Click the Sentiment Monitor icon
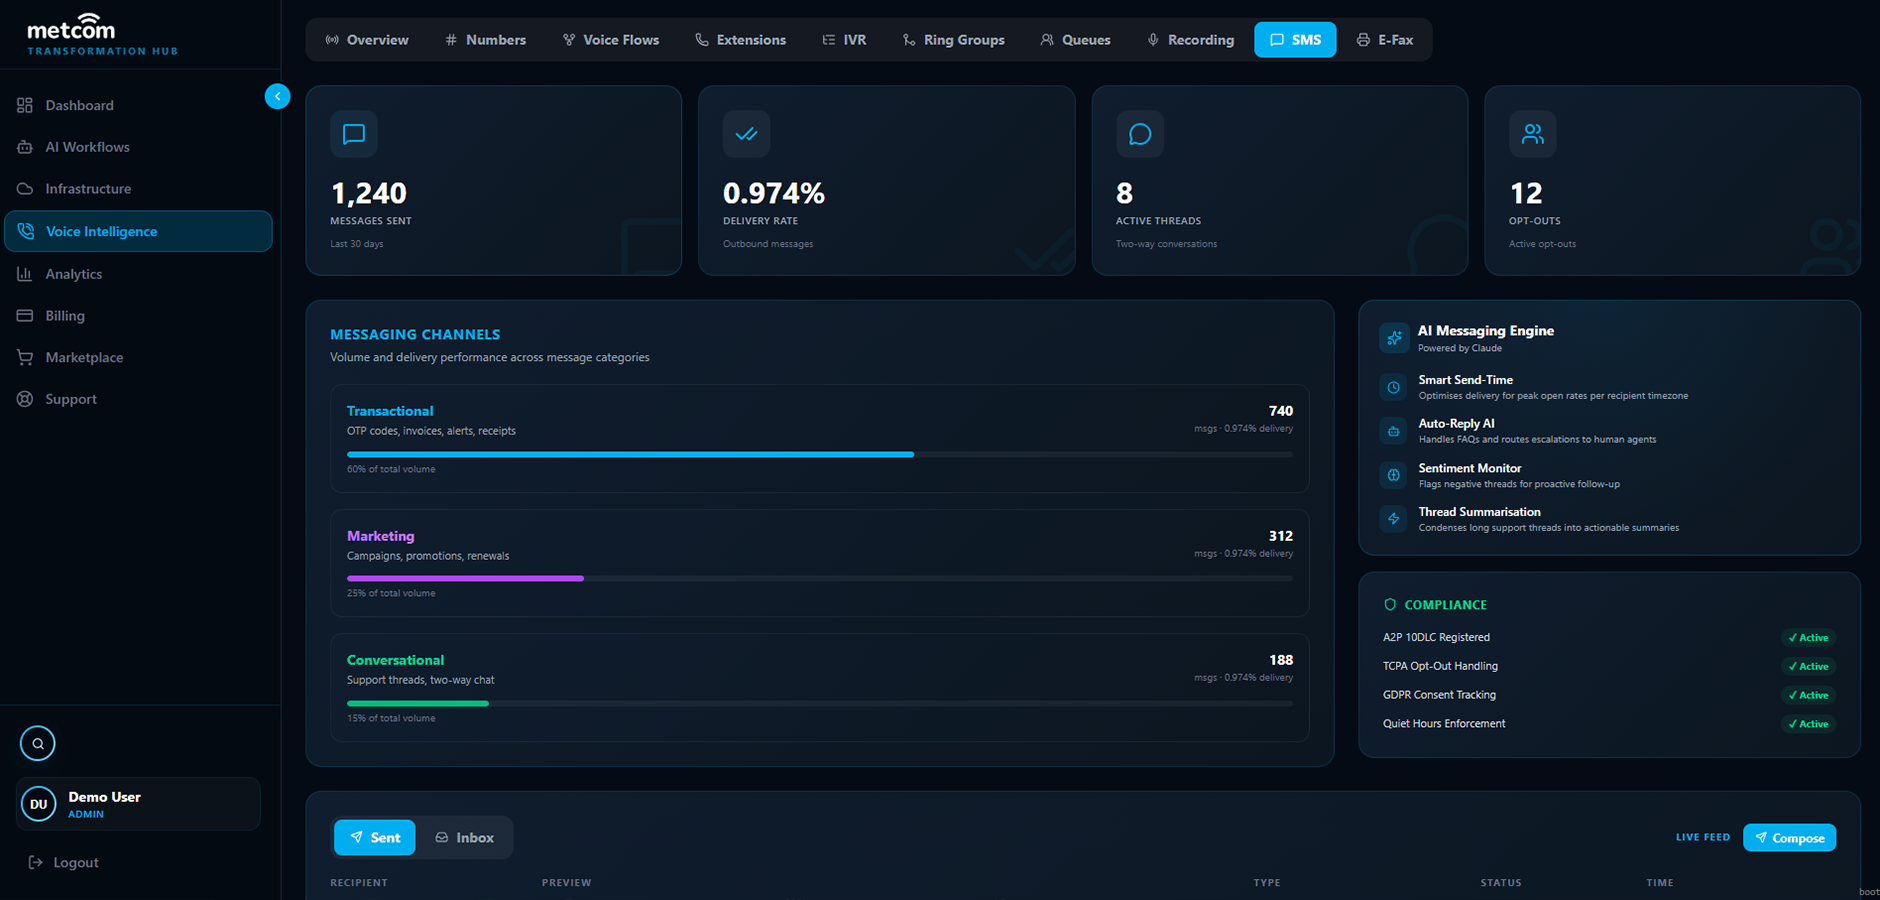This screenshot has width=1880, height=900. 1394,475
